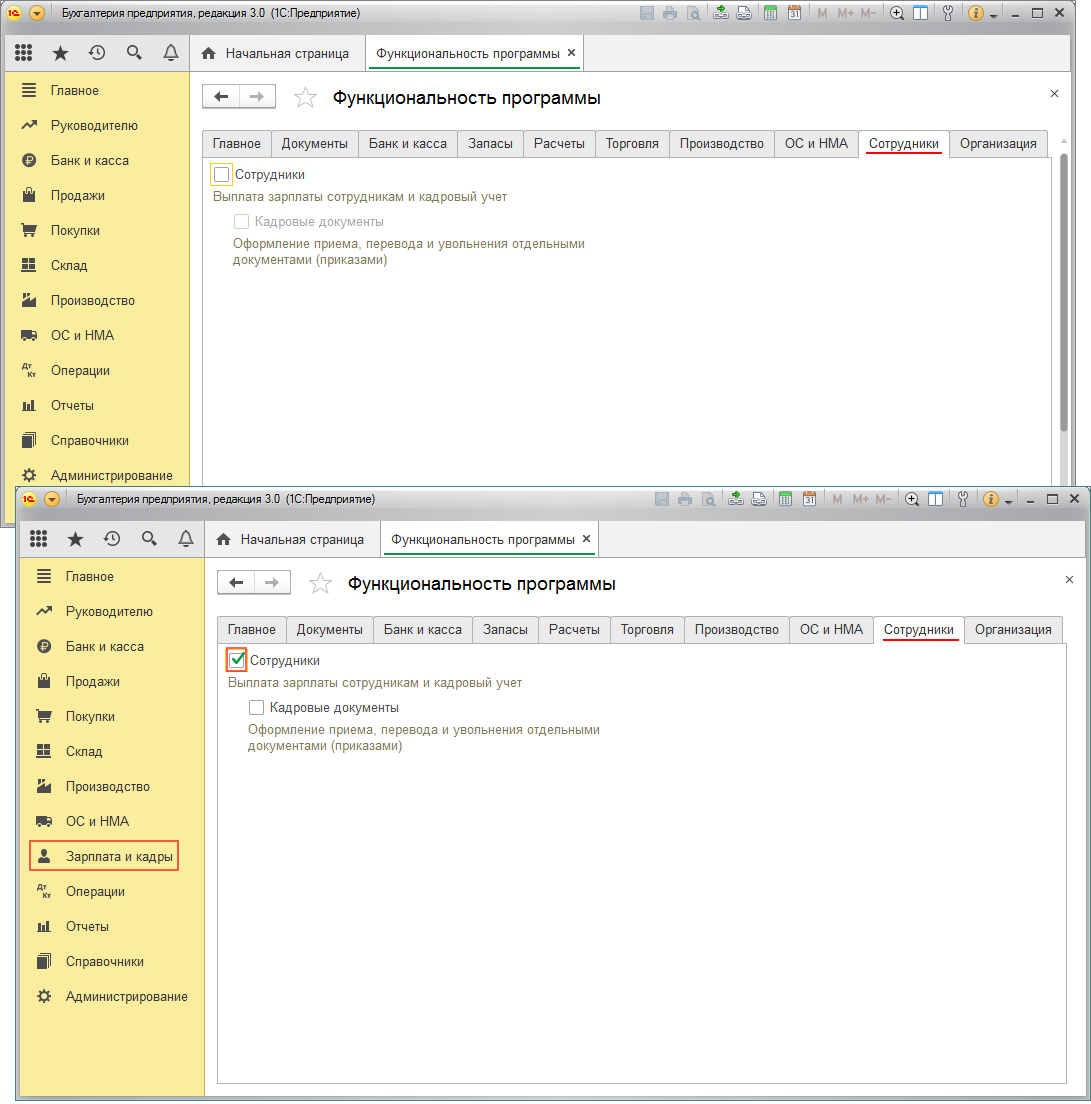Click vertical scrollbar in back window form
The height and width of the screenshot is (1104, 1091).
[1064, 292]
